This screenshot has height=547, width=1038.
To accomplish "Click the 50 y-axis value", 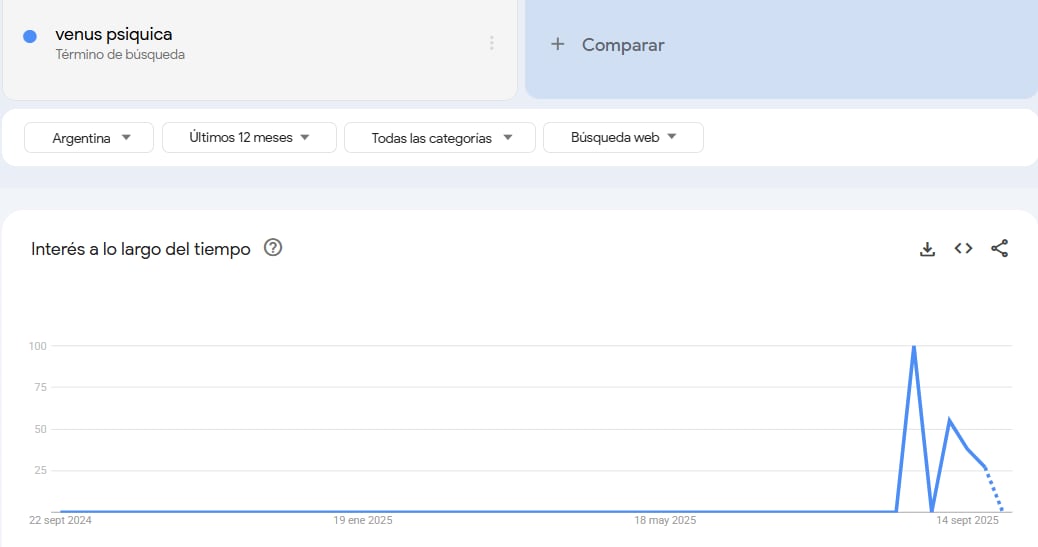I will 40,429.
